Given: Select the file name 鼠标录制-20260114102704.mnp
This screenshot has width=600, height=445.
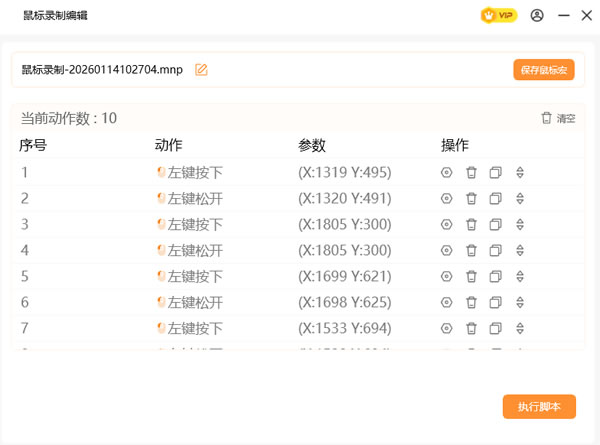Looking at the screenshot, I should pyautogui.click(x=104, y=70).
